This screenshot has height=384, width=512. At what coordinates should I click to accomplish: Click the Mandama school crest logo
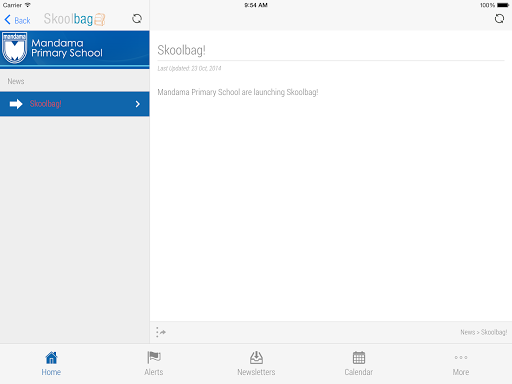(14, 48)
